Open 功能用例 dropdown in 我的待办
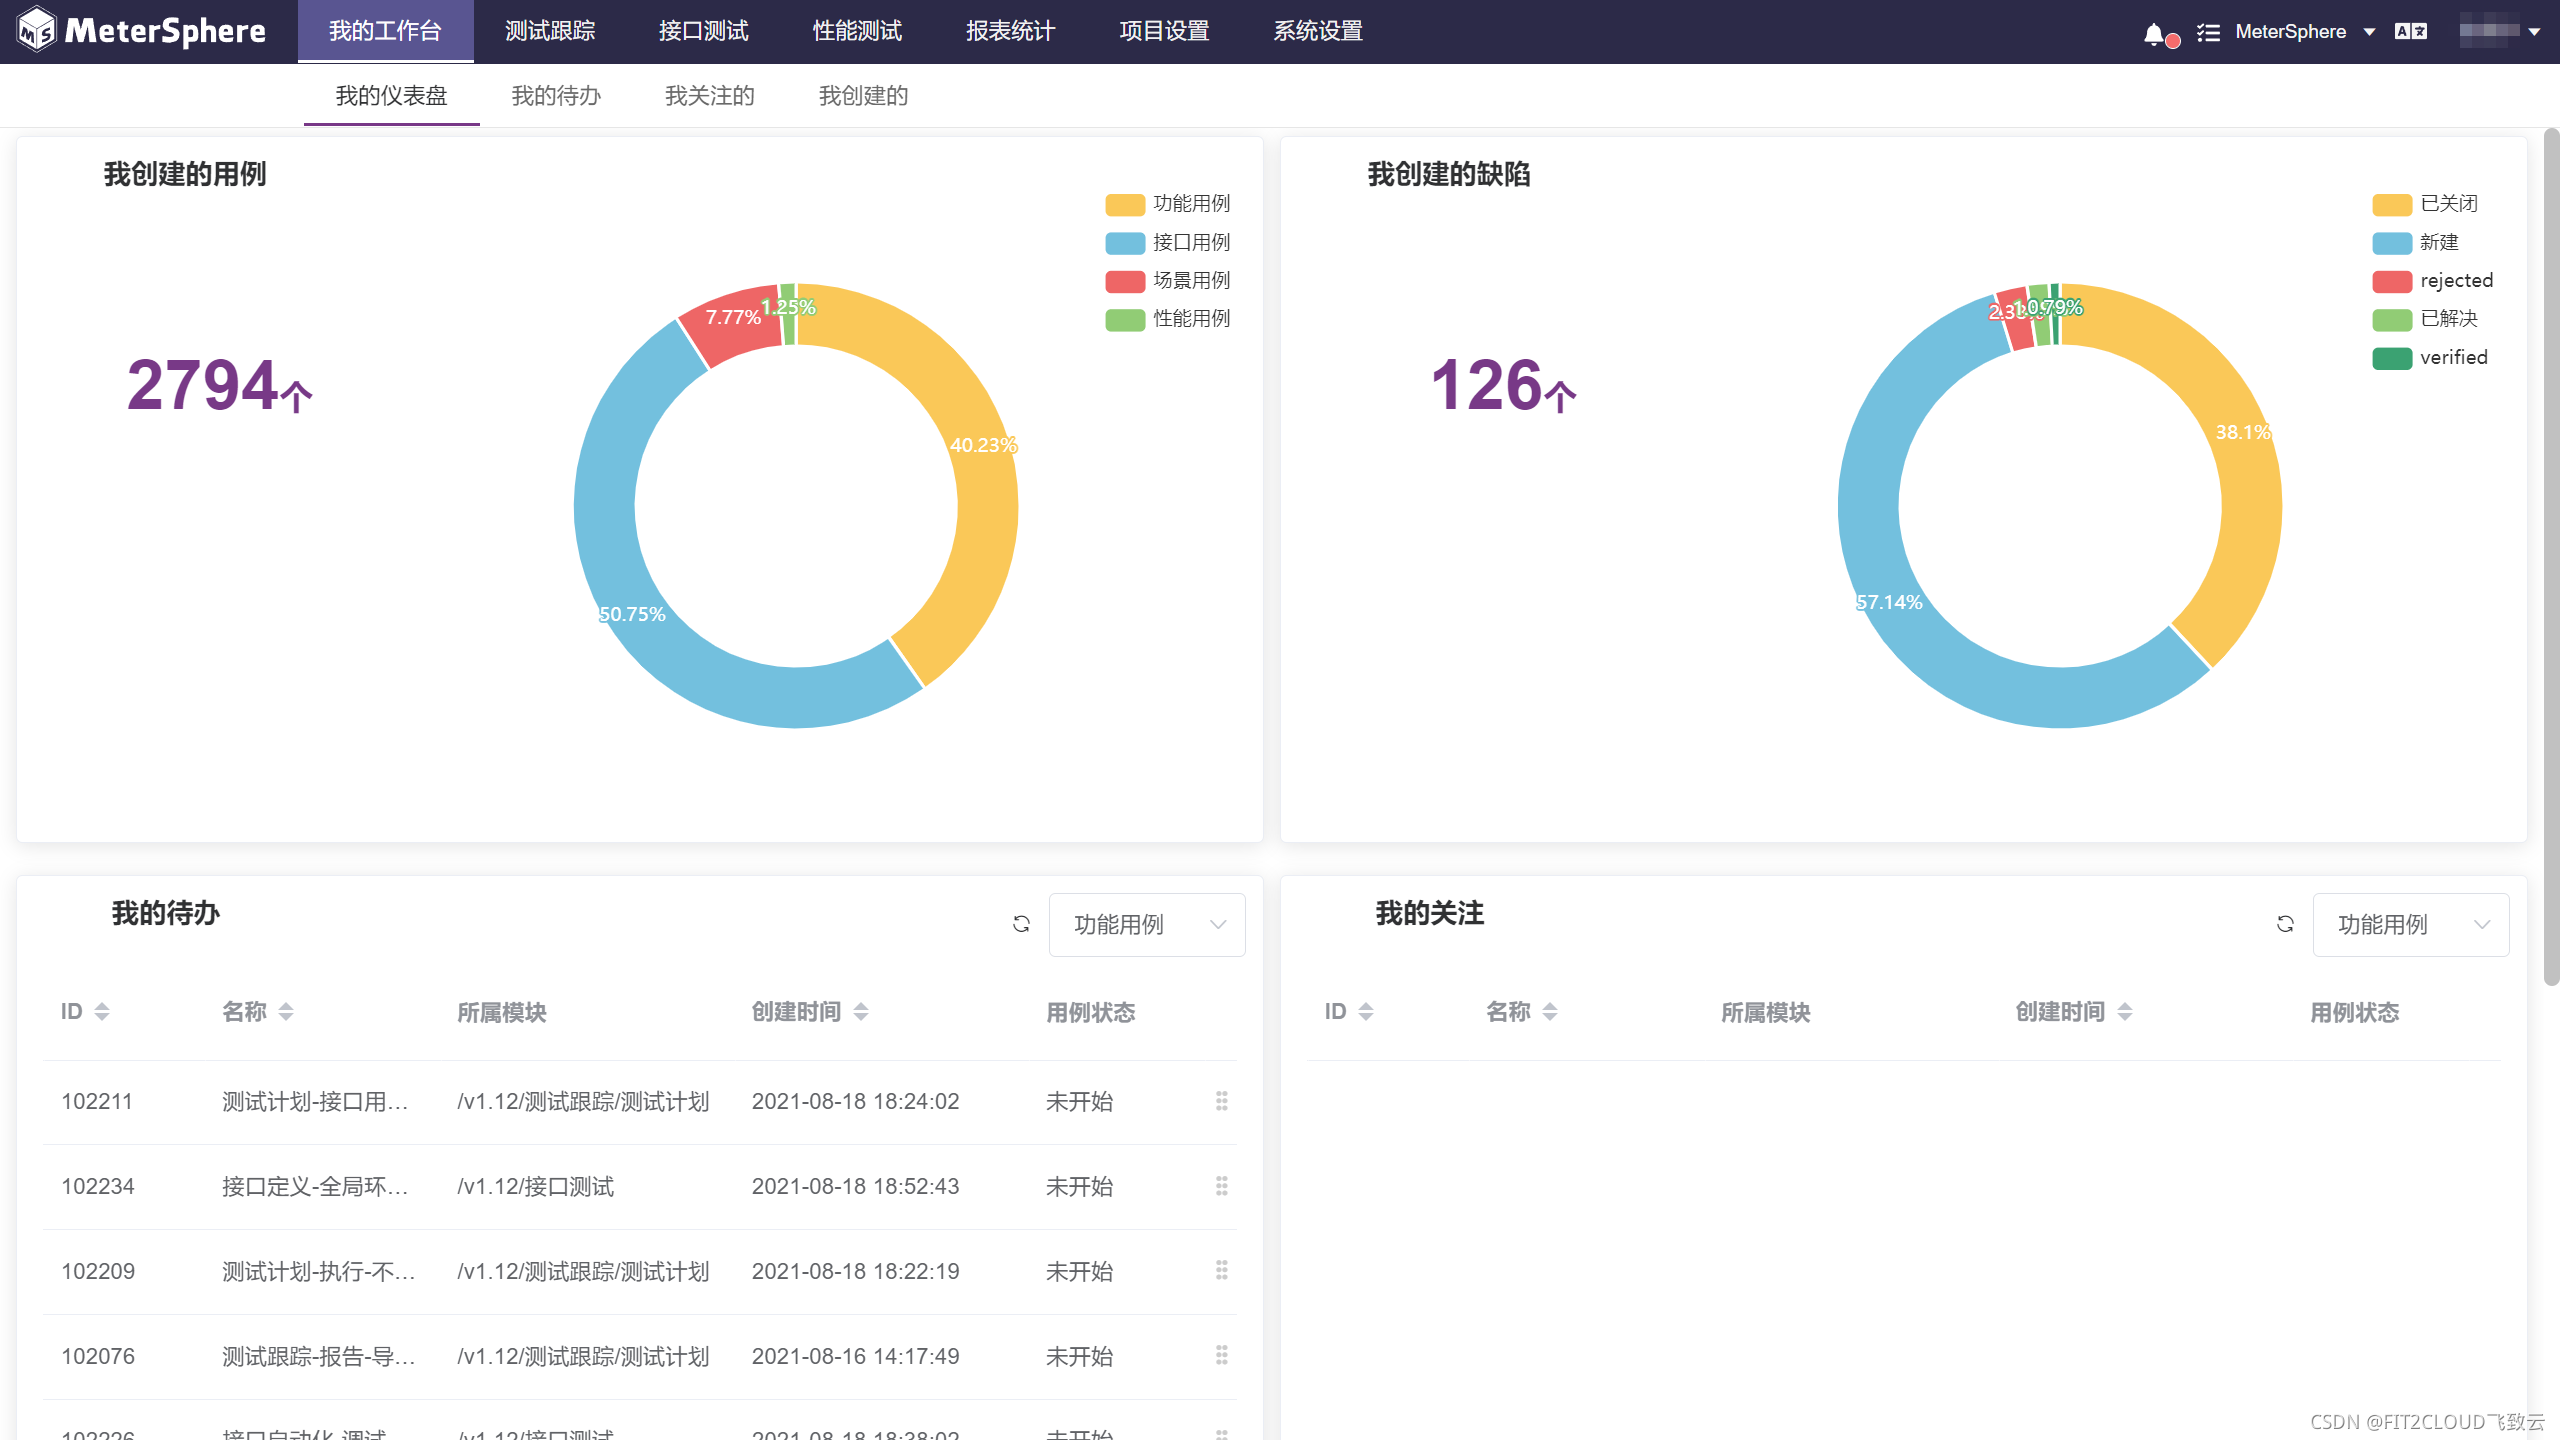 coord(1146,925)
